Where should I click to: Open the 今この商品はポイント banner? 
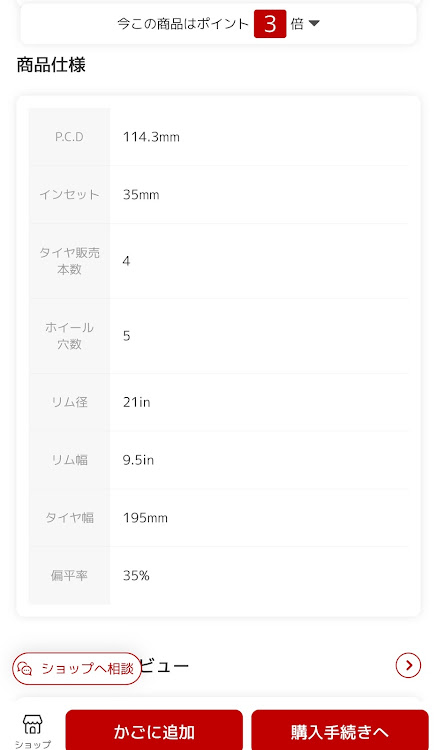(218, 24)
